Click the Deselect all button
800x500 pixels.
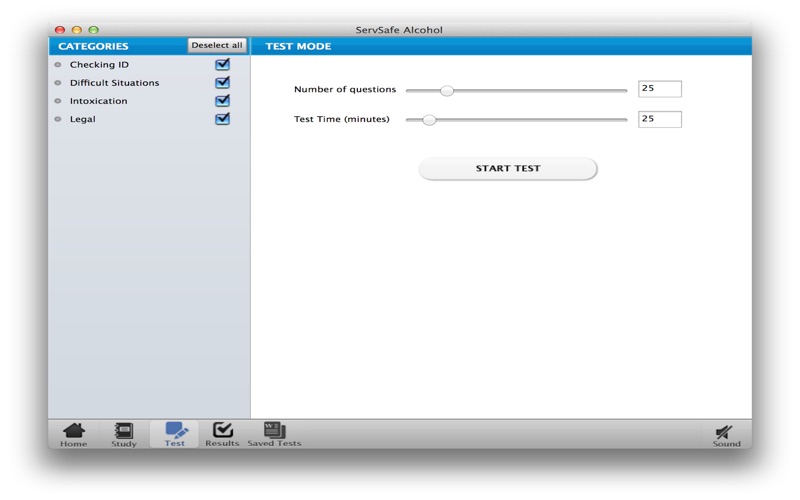click(217, 45)
